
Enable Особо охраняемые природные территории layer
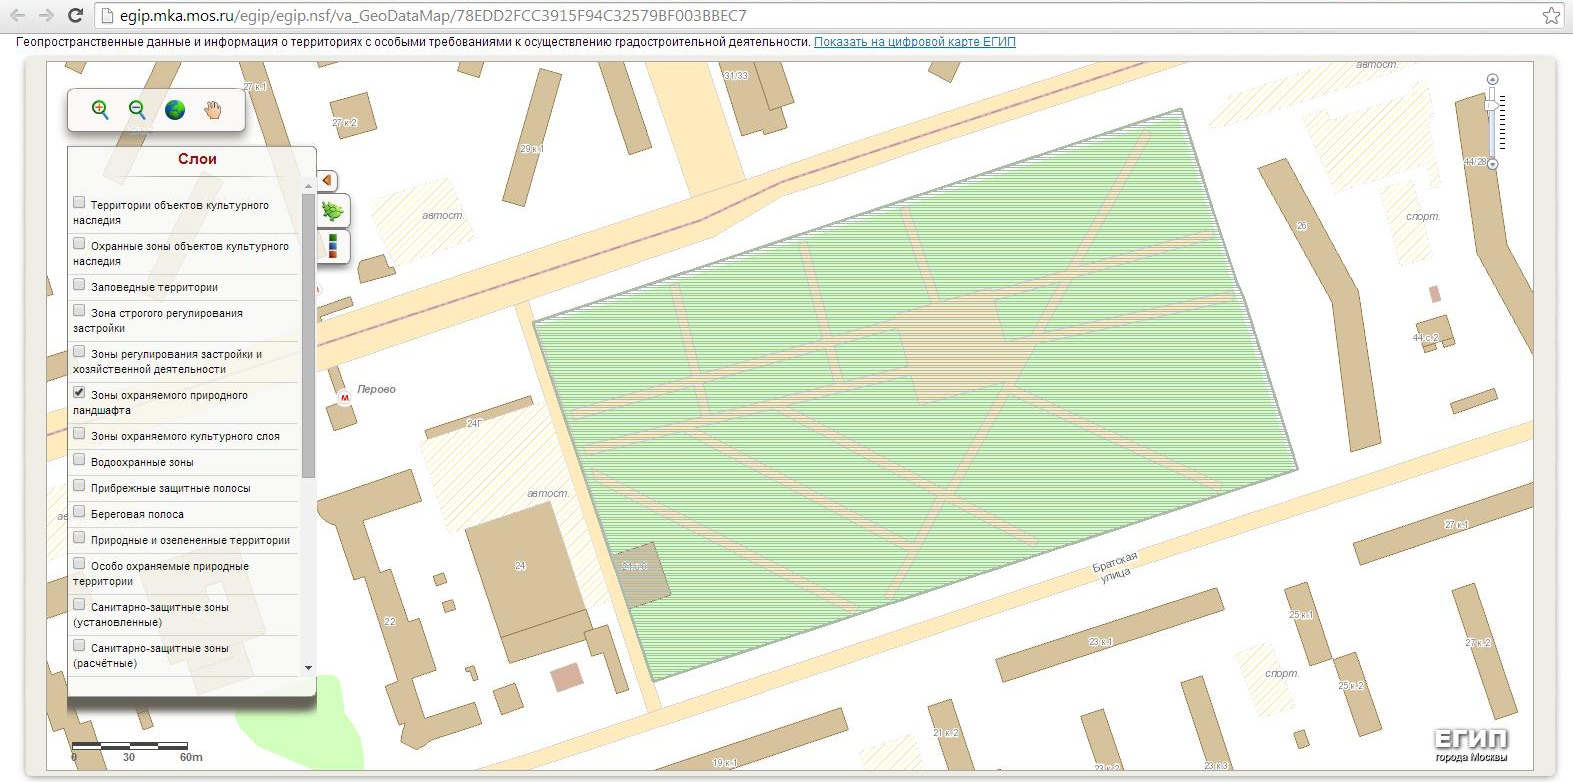(79, 563)
